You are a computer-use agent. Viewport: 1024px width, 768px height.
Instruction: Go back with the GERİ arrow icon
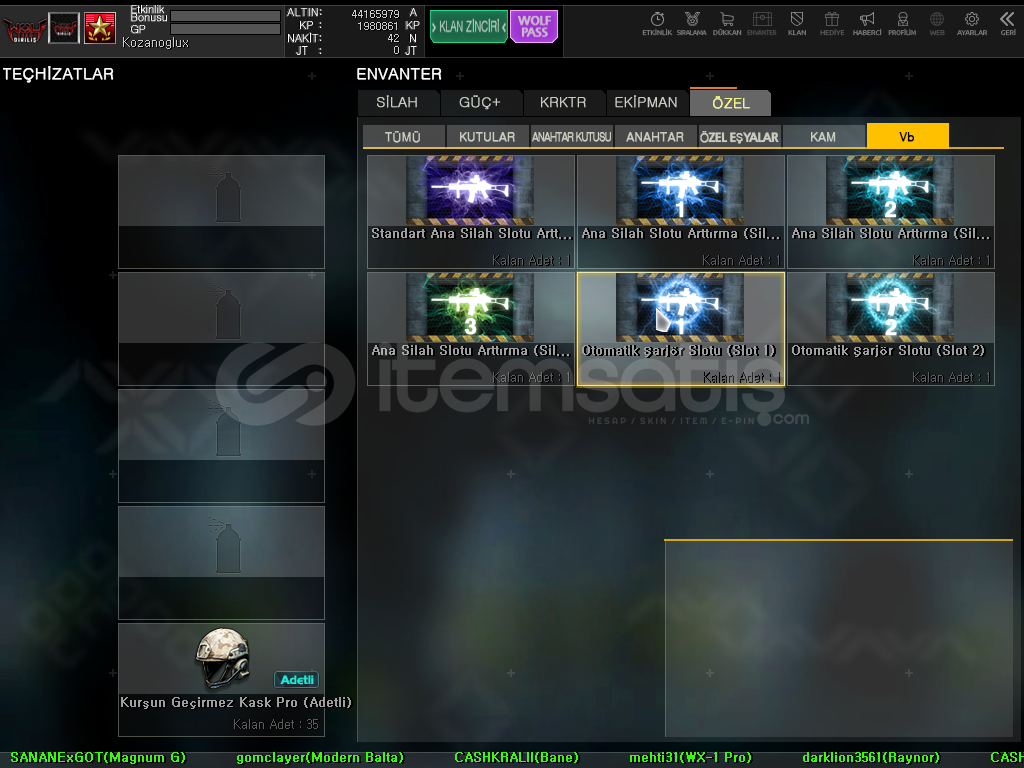(1008, 24)
